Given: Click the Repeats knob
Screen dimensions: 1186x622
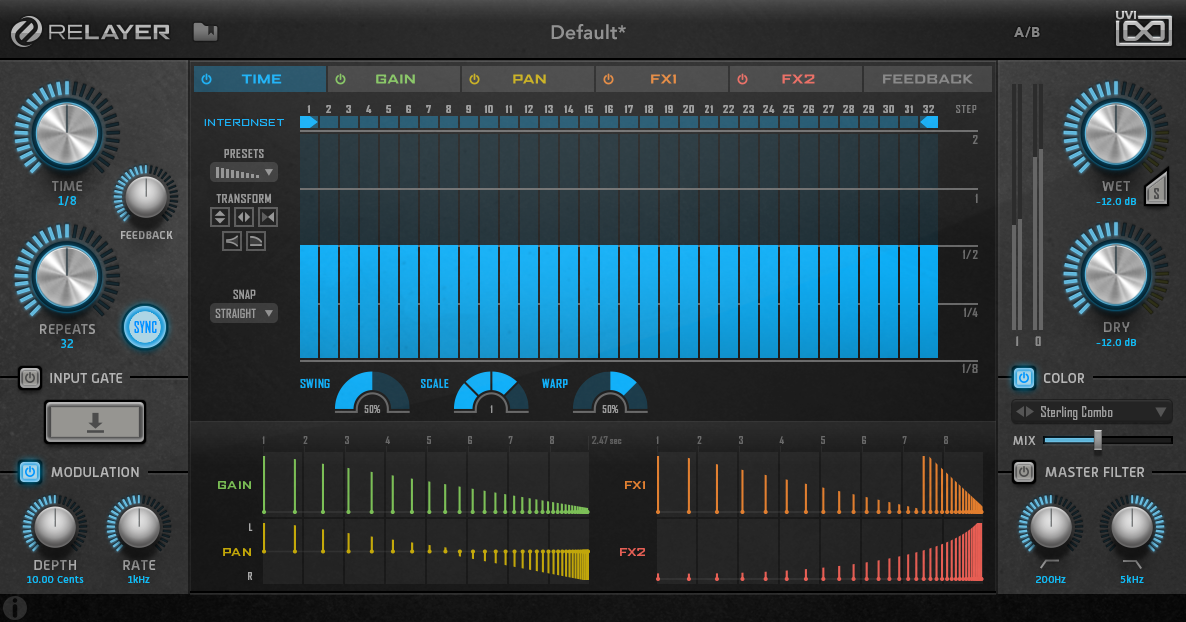Looking at the screenshot, I should click(x=67, y=275).
